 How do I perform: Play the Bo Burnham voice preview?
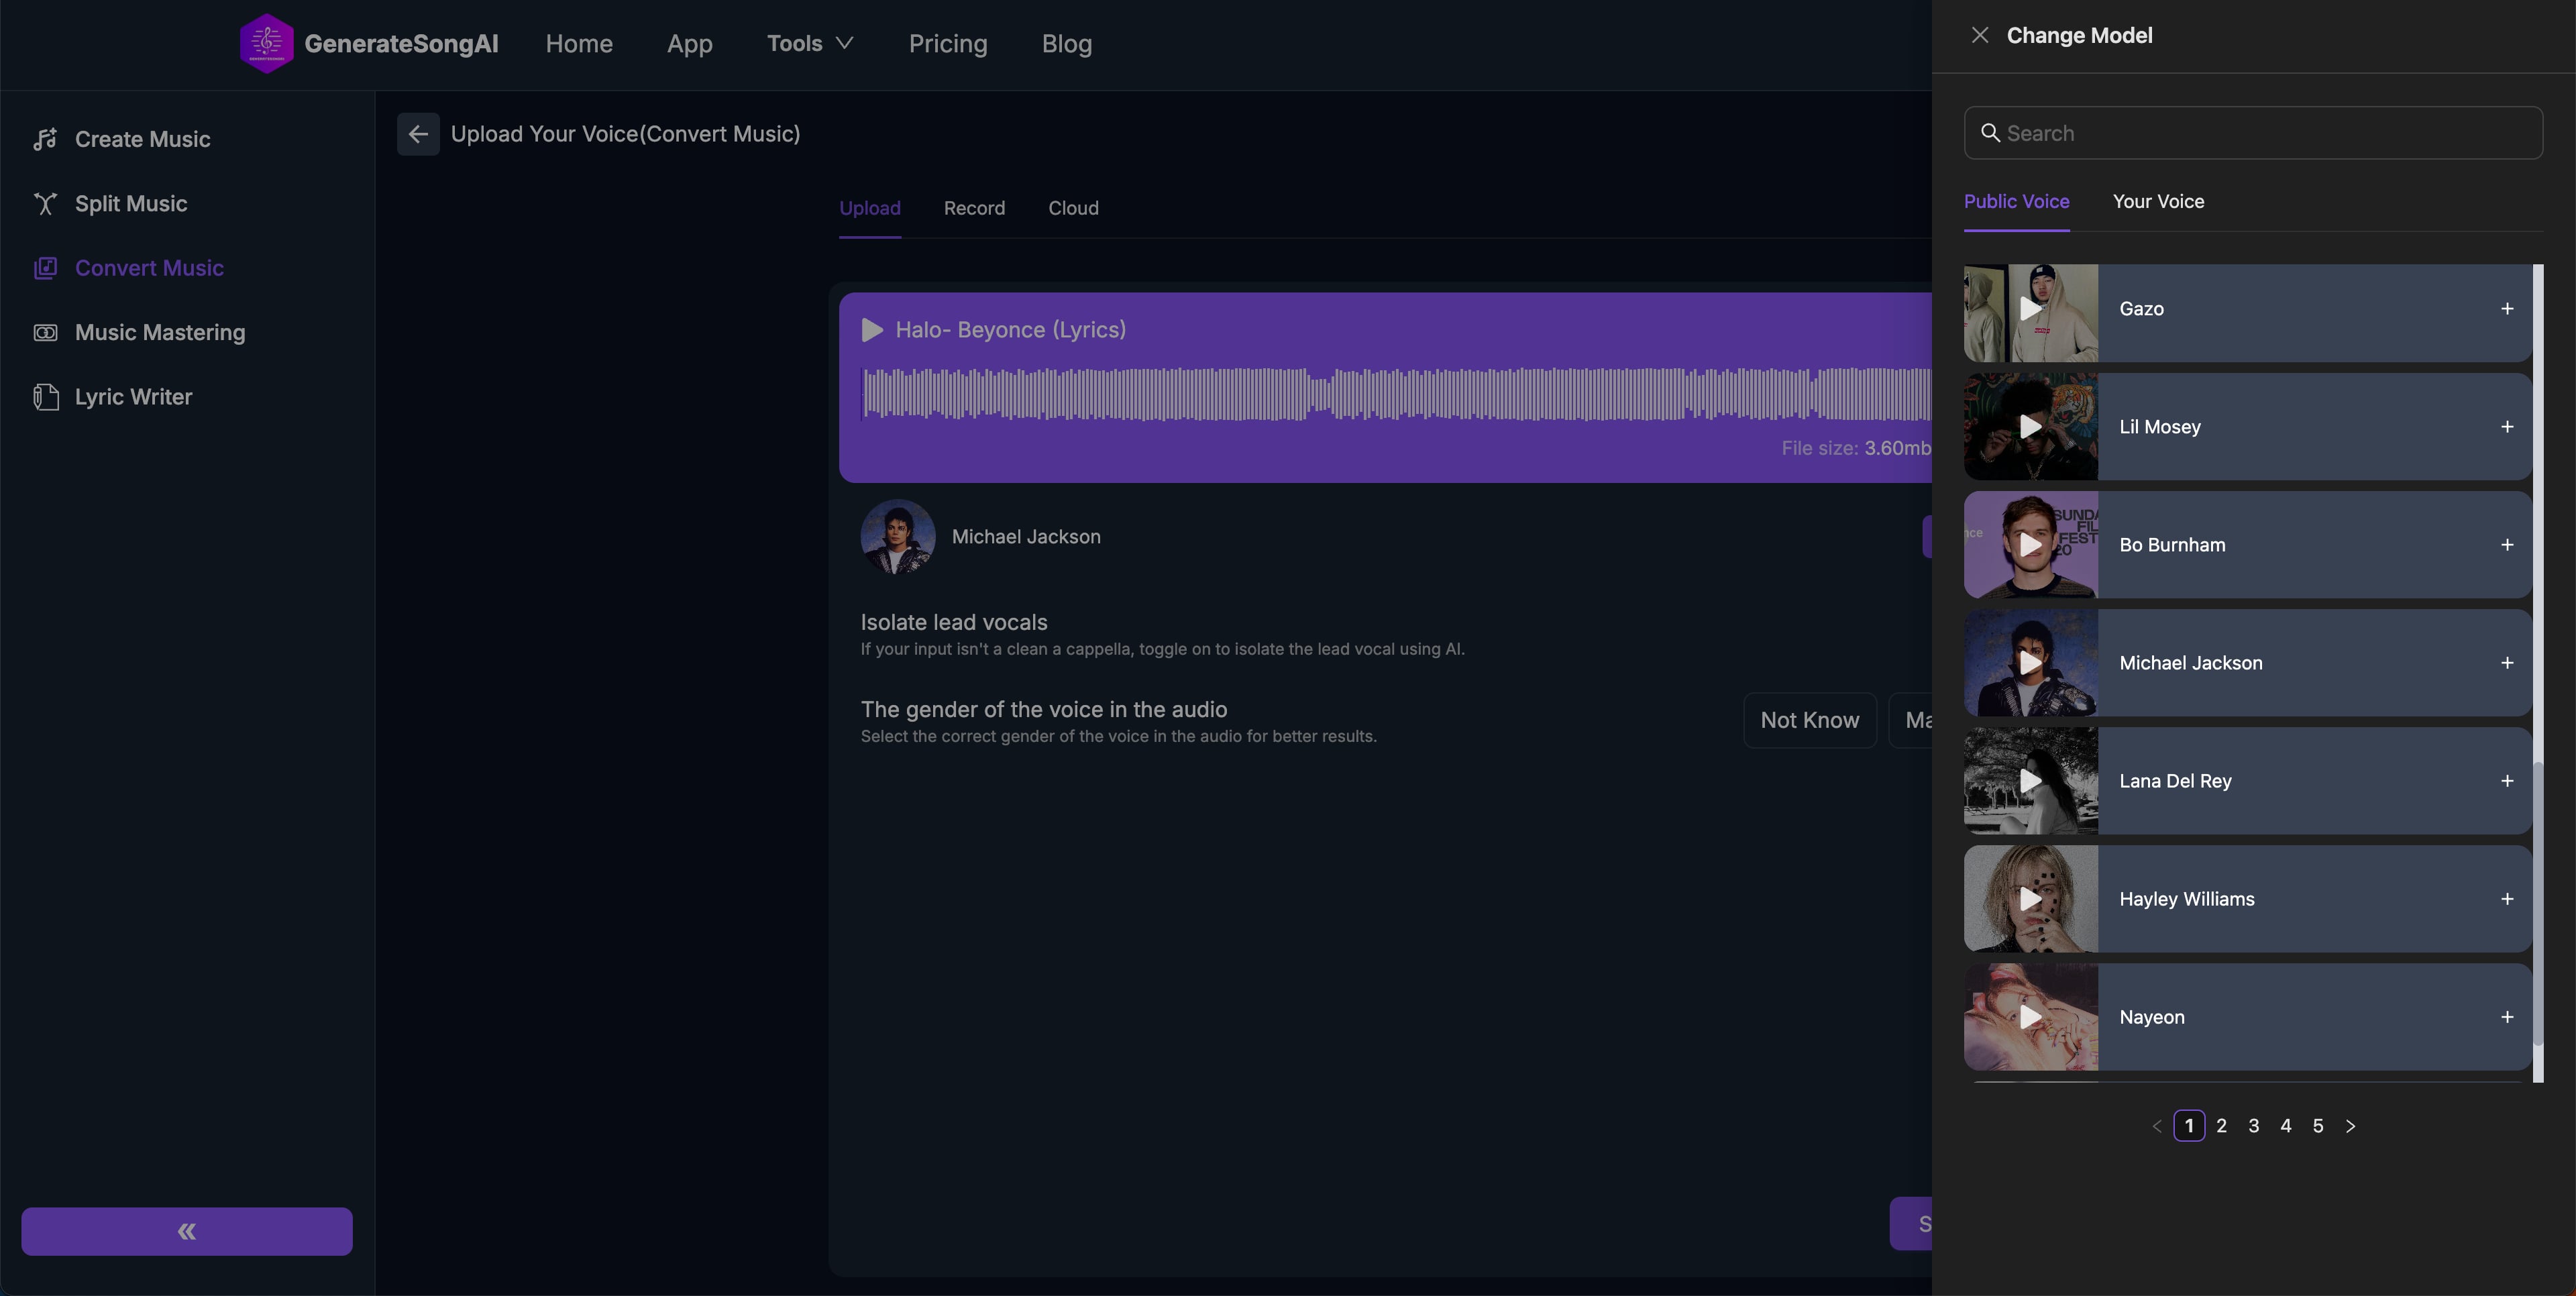point(2030,545)
